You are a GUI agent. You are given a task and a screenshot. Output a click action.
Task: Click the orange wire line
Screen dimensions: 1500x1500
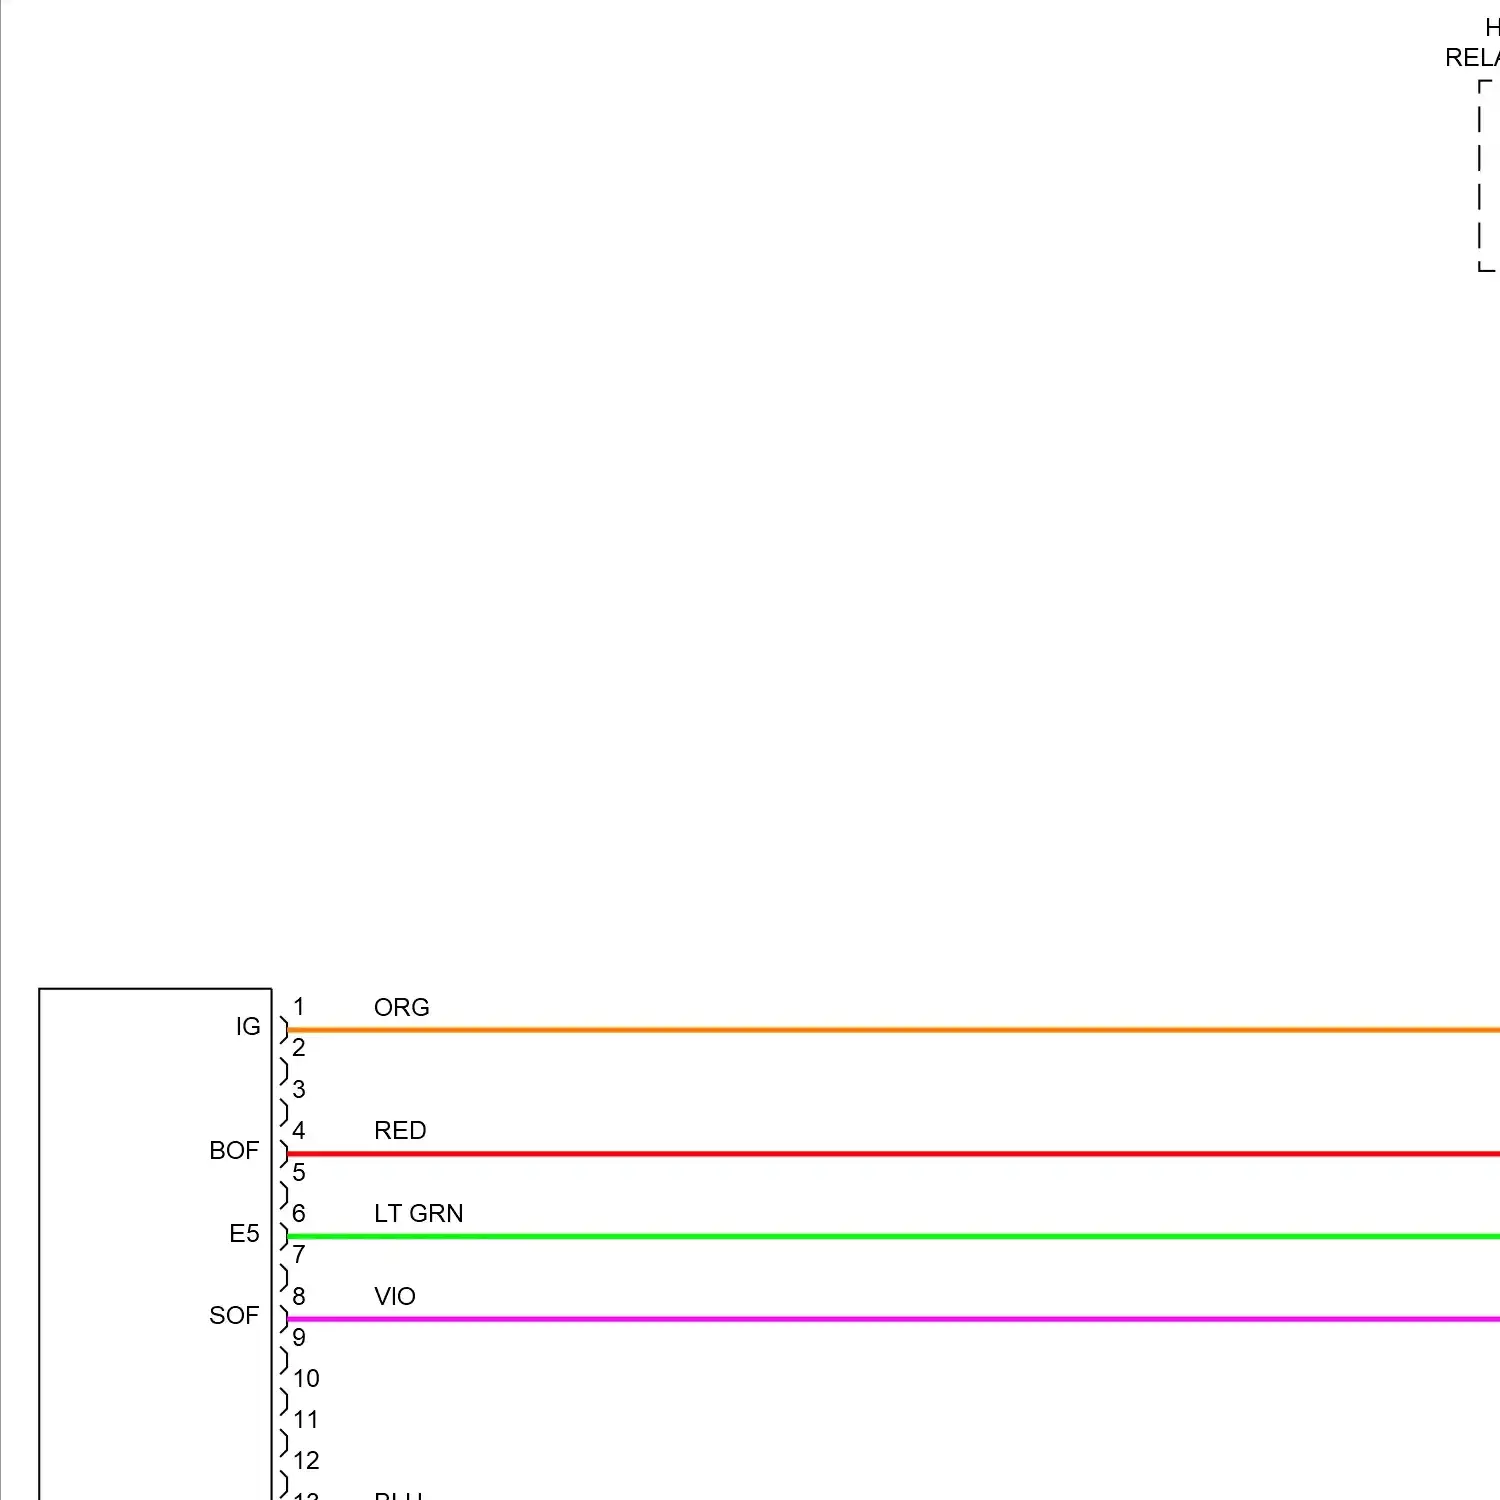[x=893, y=1029]
